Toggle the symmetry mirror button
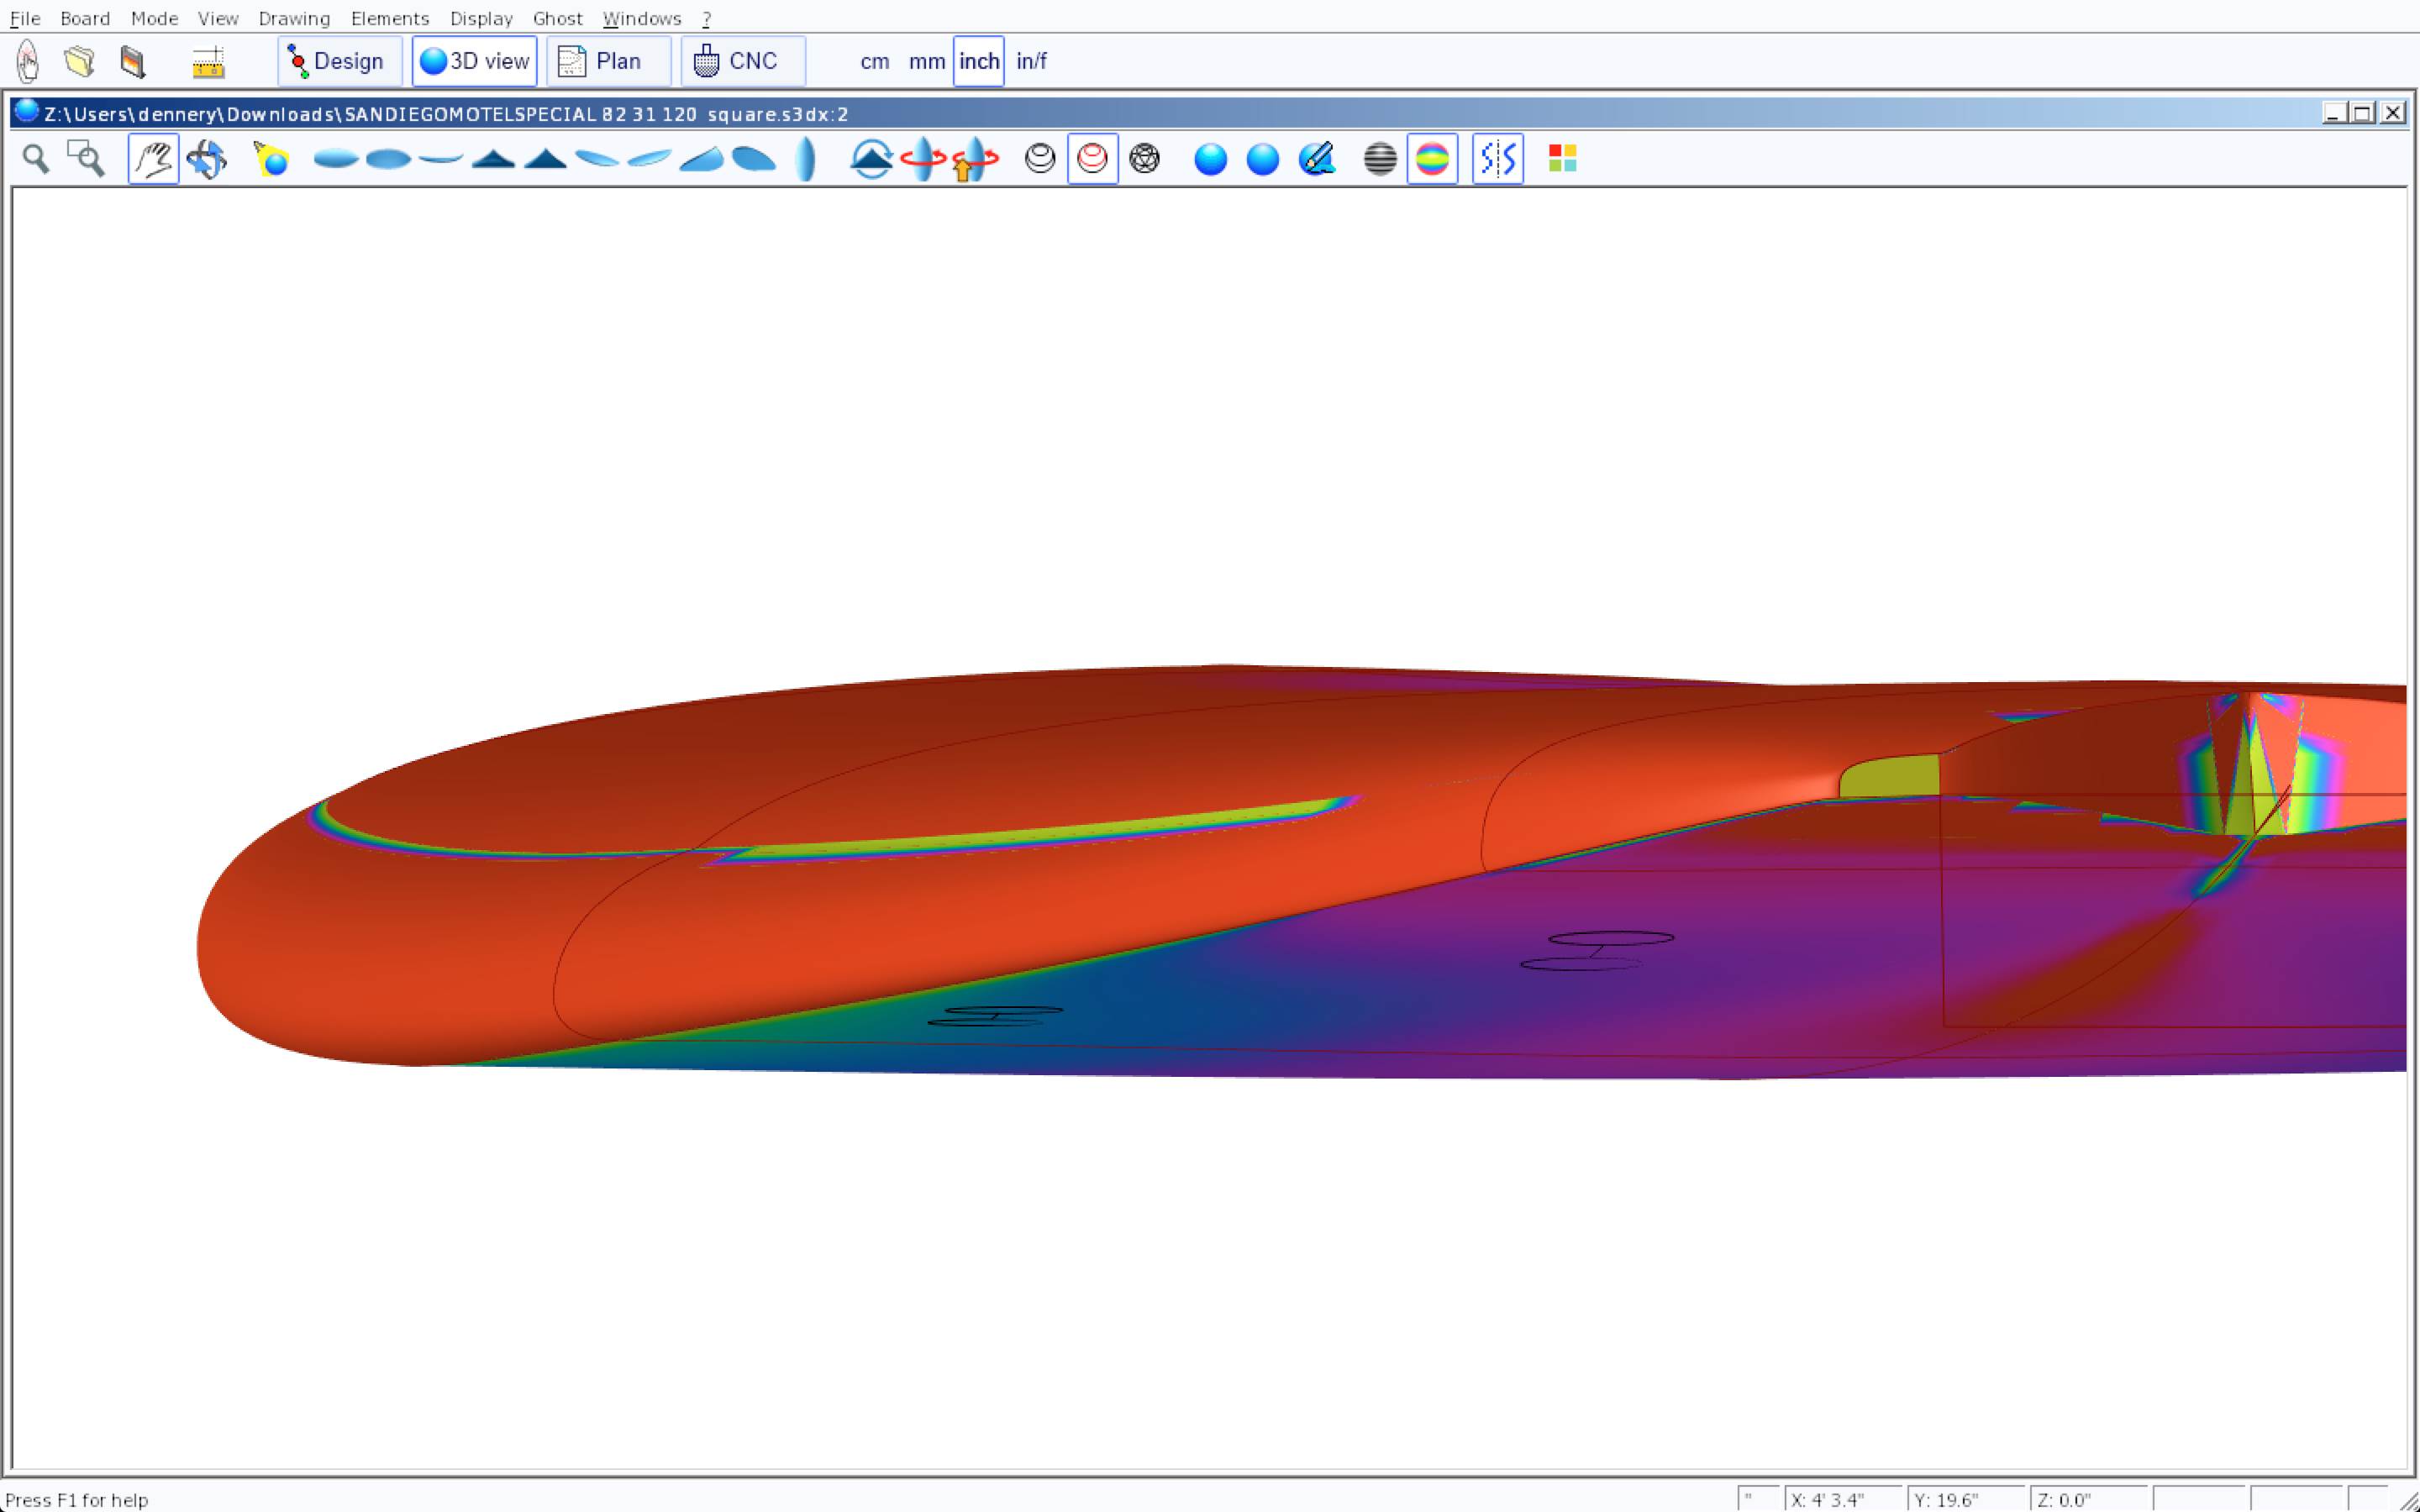Image resolution: width=2420 pixels, height=1512 pixels. [x=1497, y=159]
